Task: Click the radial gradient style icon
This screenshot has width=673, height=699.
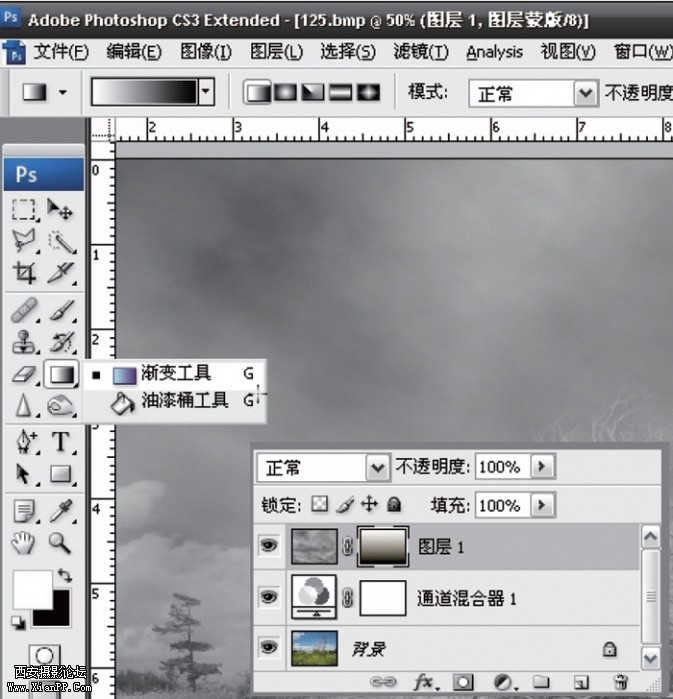Action: (284, 93)
